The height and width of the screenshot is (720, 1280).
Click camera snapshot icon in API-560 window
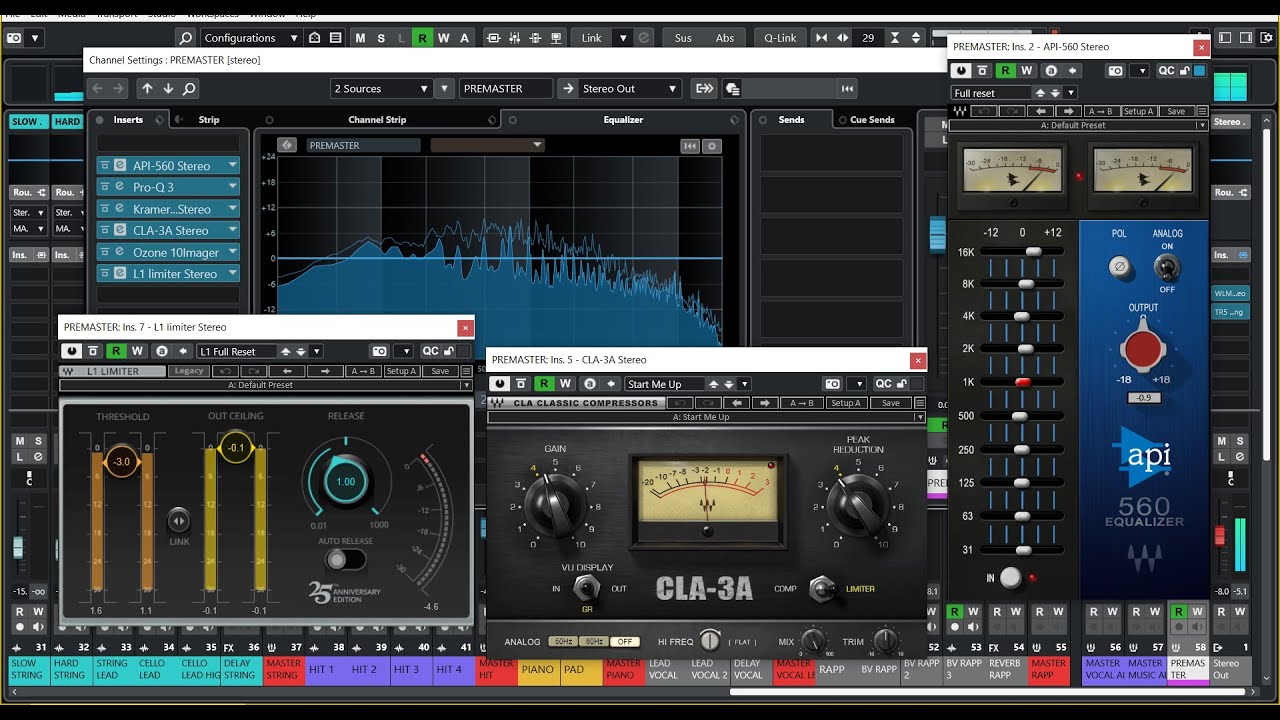point(1116,71)
